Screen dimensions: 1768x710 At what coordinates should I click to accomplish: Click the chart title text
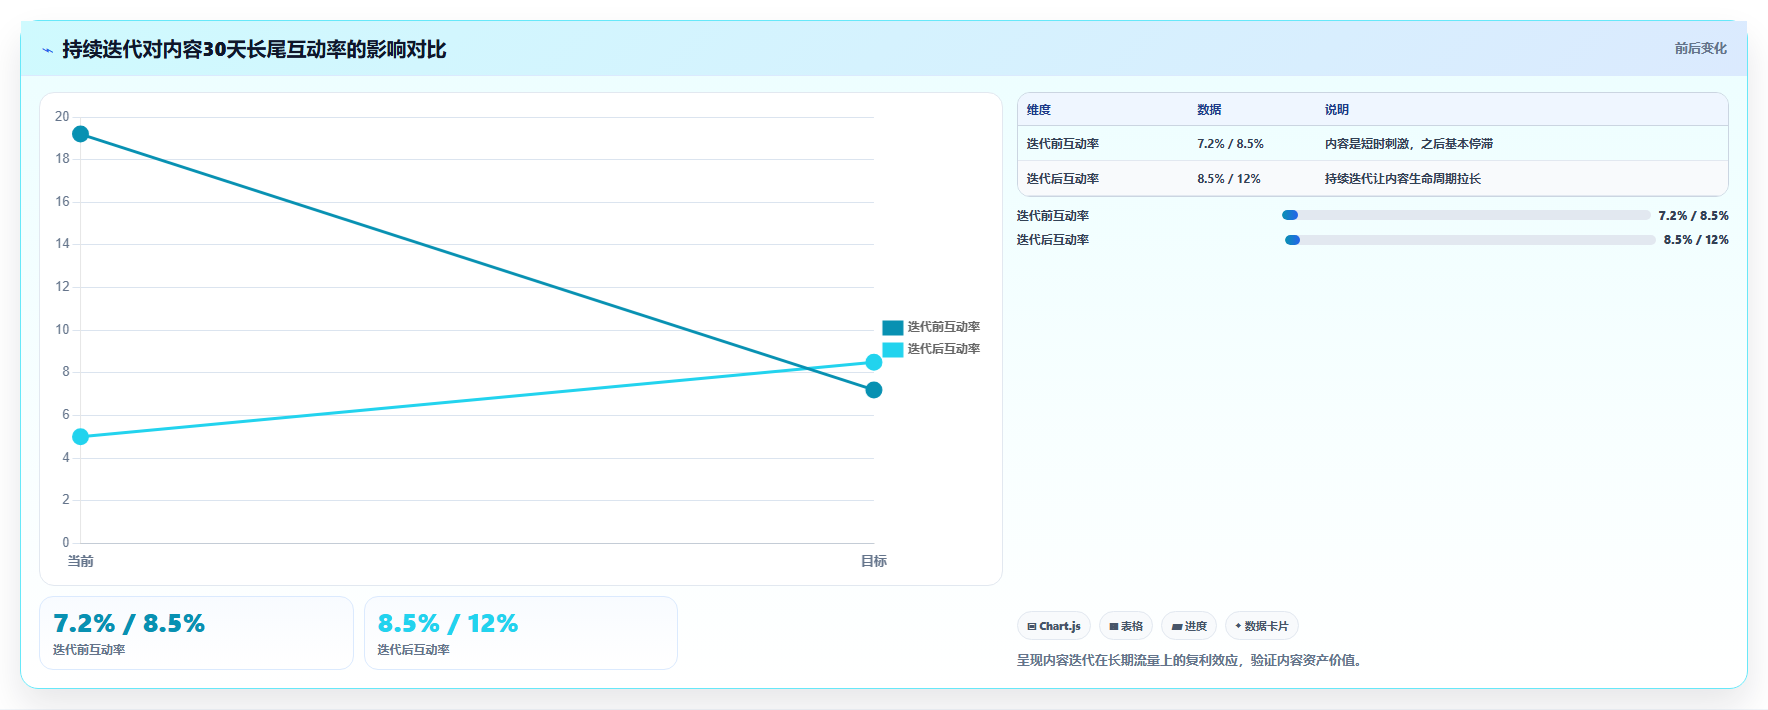[x=254, y=49]
